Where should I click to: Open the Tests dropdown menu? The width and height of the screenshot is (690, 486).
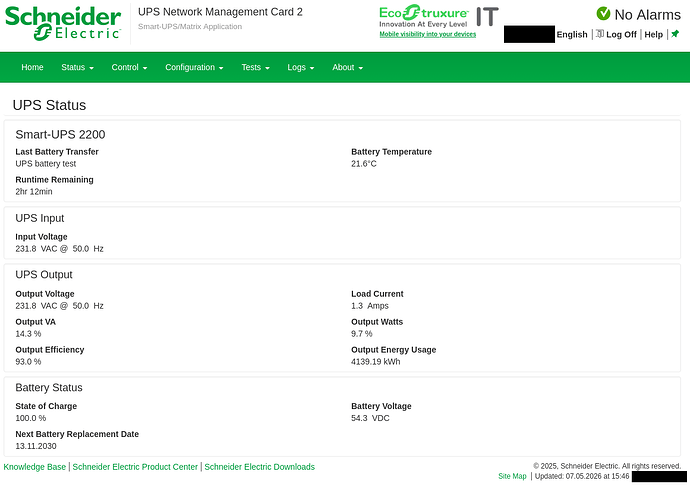(255, 67)
